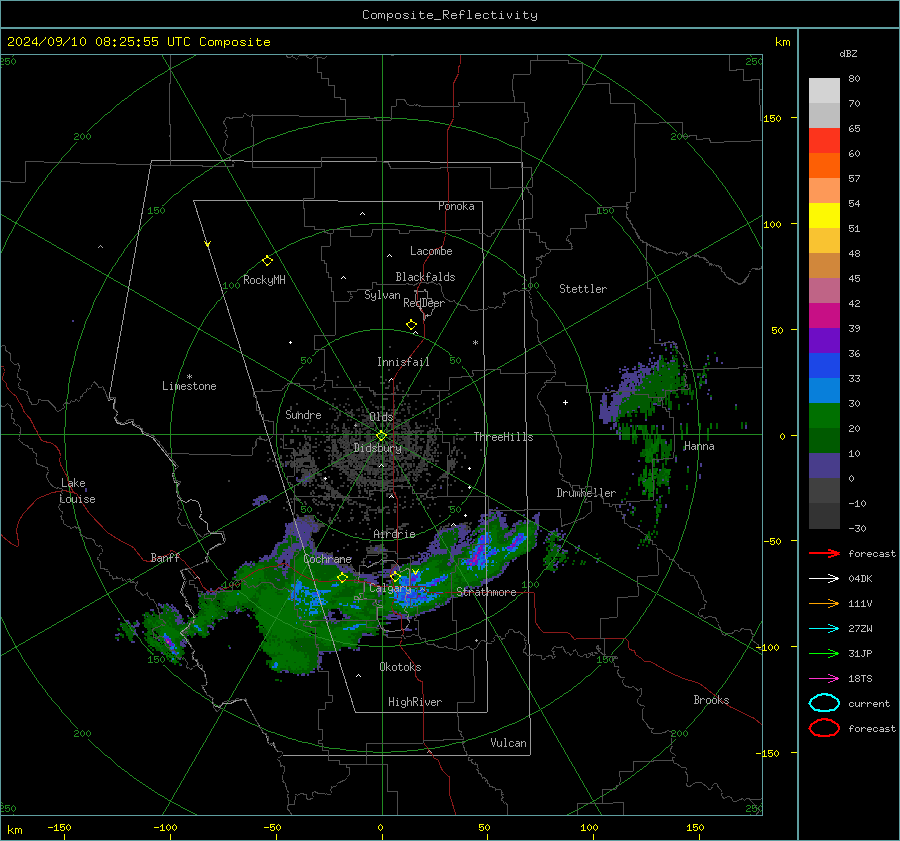Click the Calgary city label
The width and height of the screenshot is (900, 841).
[x=390, y=588]
